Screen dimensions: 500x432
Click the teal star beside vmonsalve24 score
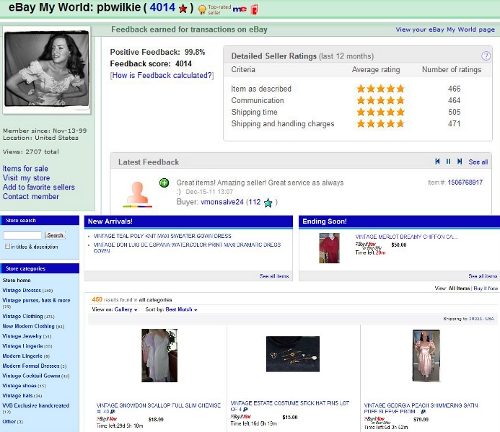[x=268, y=202]
